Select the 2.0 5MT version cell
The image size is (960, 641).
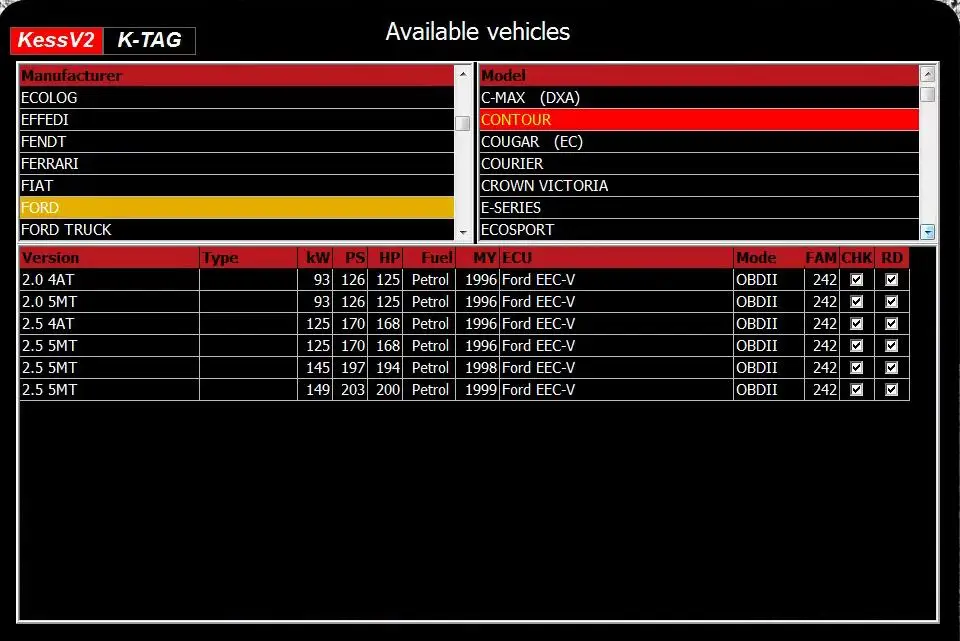(x=110, y=302)
